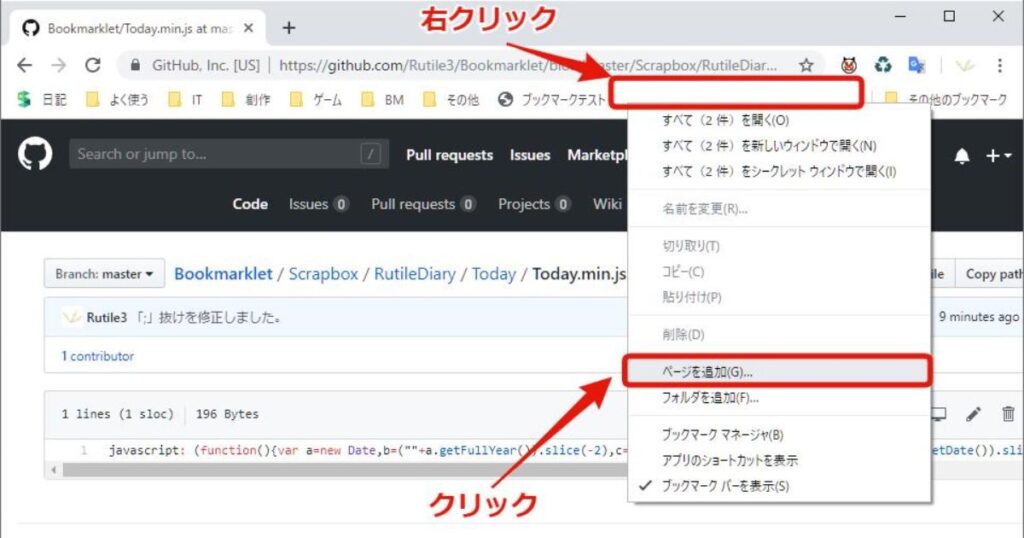Screen dimensions: 1024x538
Task: Click the ブックマークテスト bookmark
Action: coord(552,99)
